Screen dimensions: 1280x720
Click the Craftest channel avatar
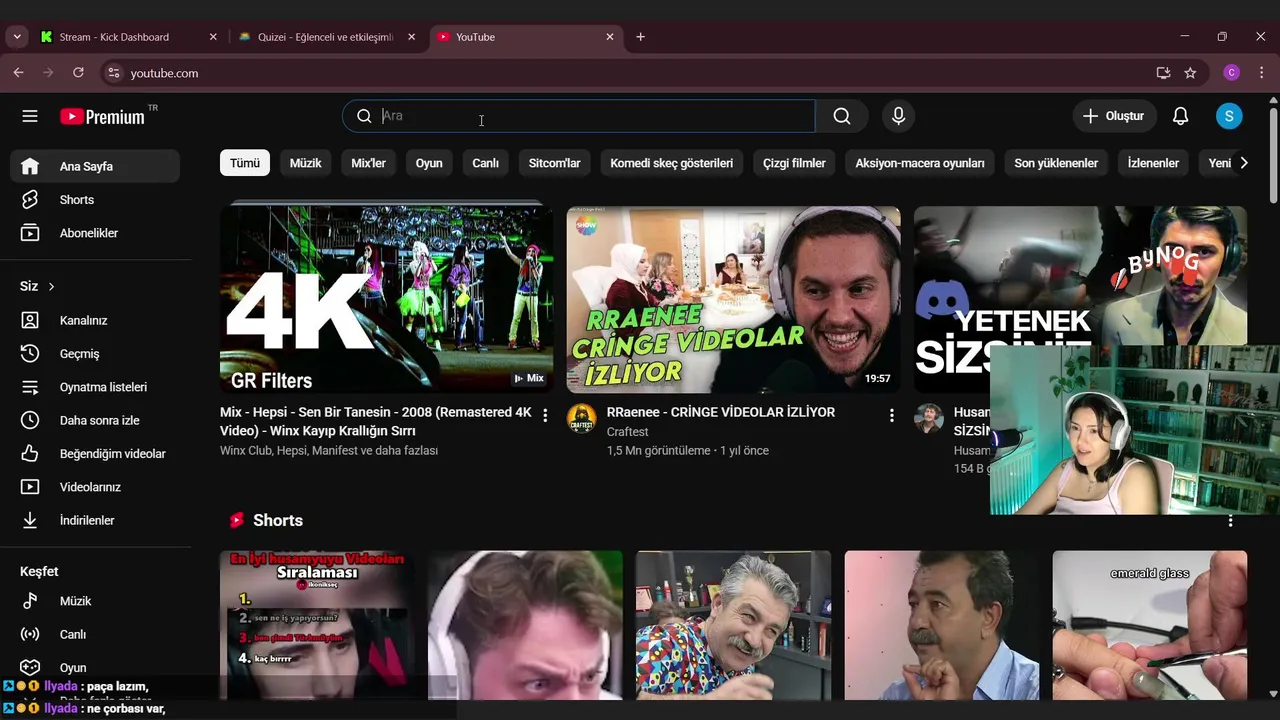[x=581, y=418]
